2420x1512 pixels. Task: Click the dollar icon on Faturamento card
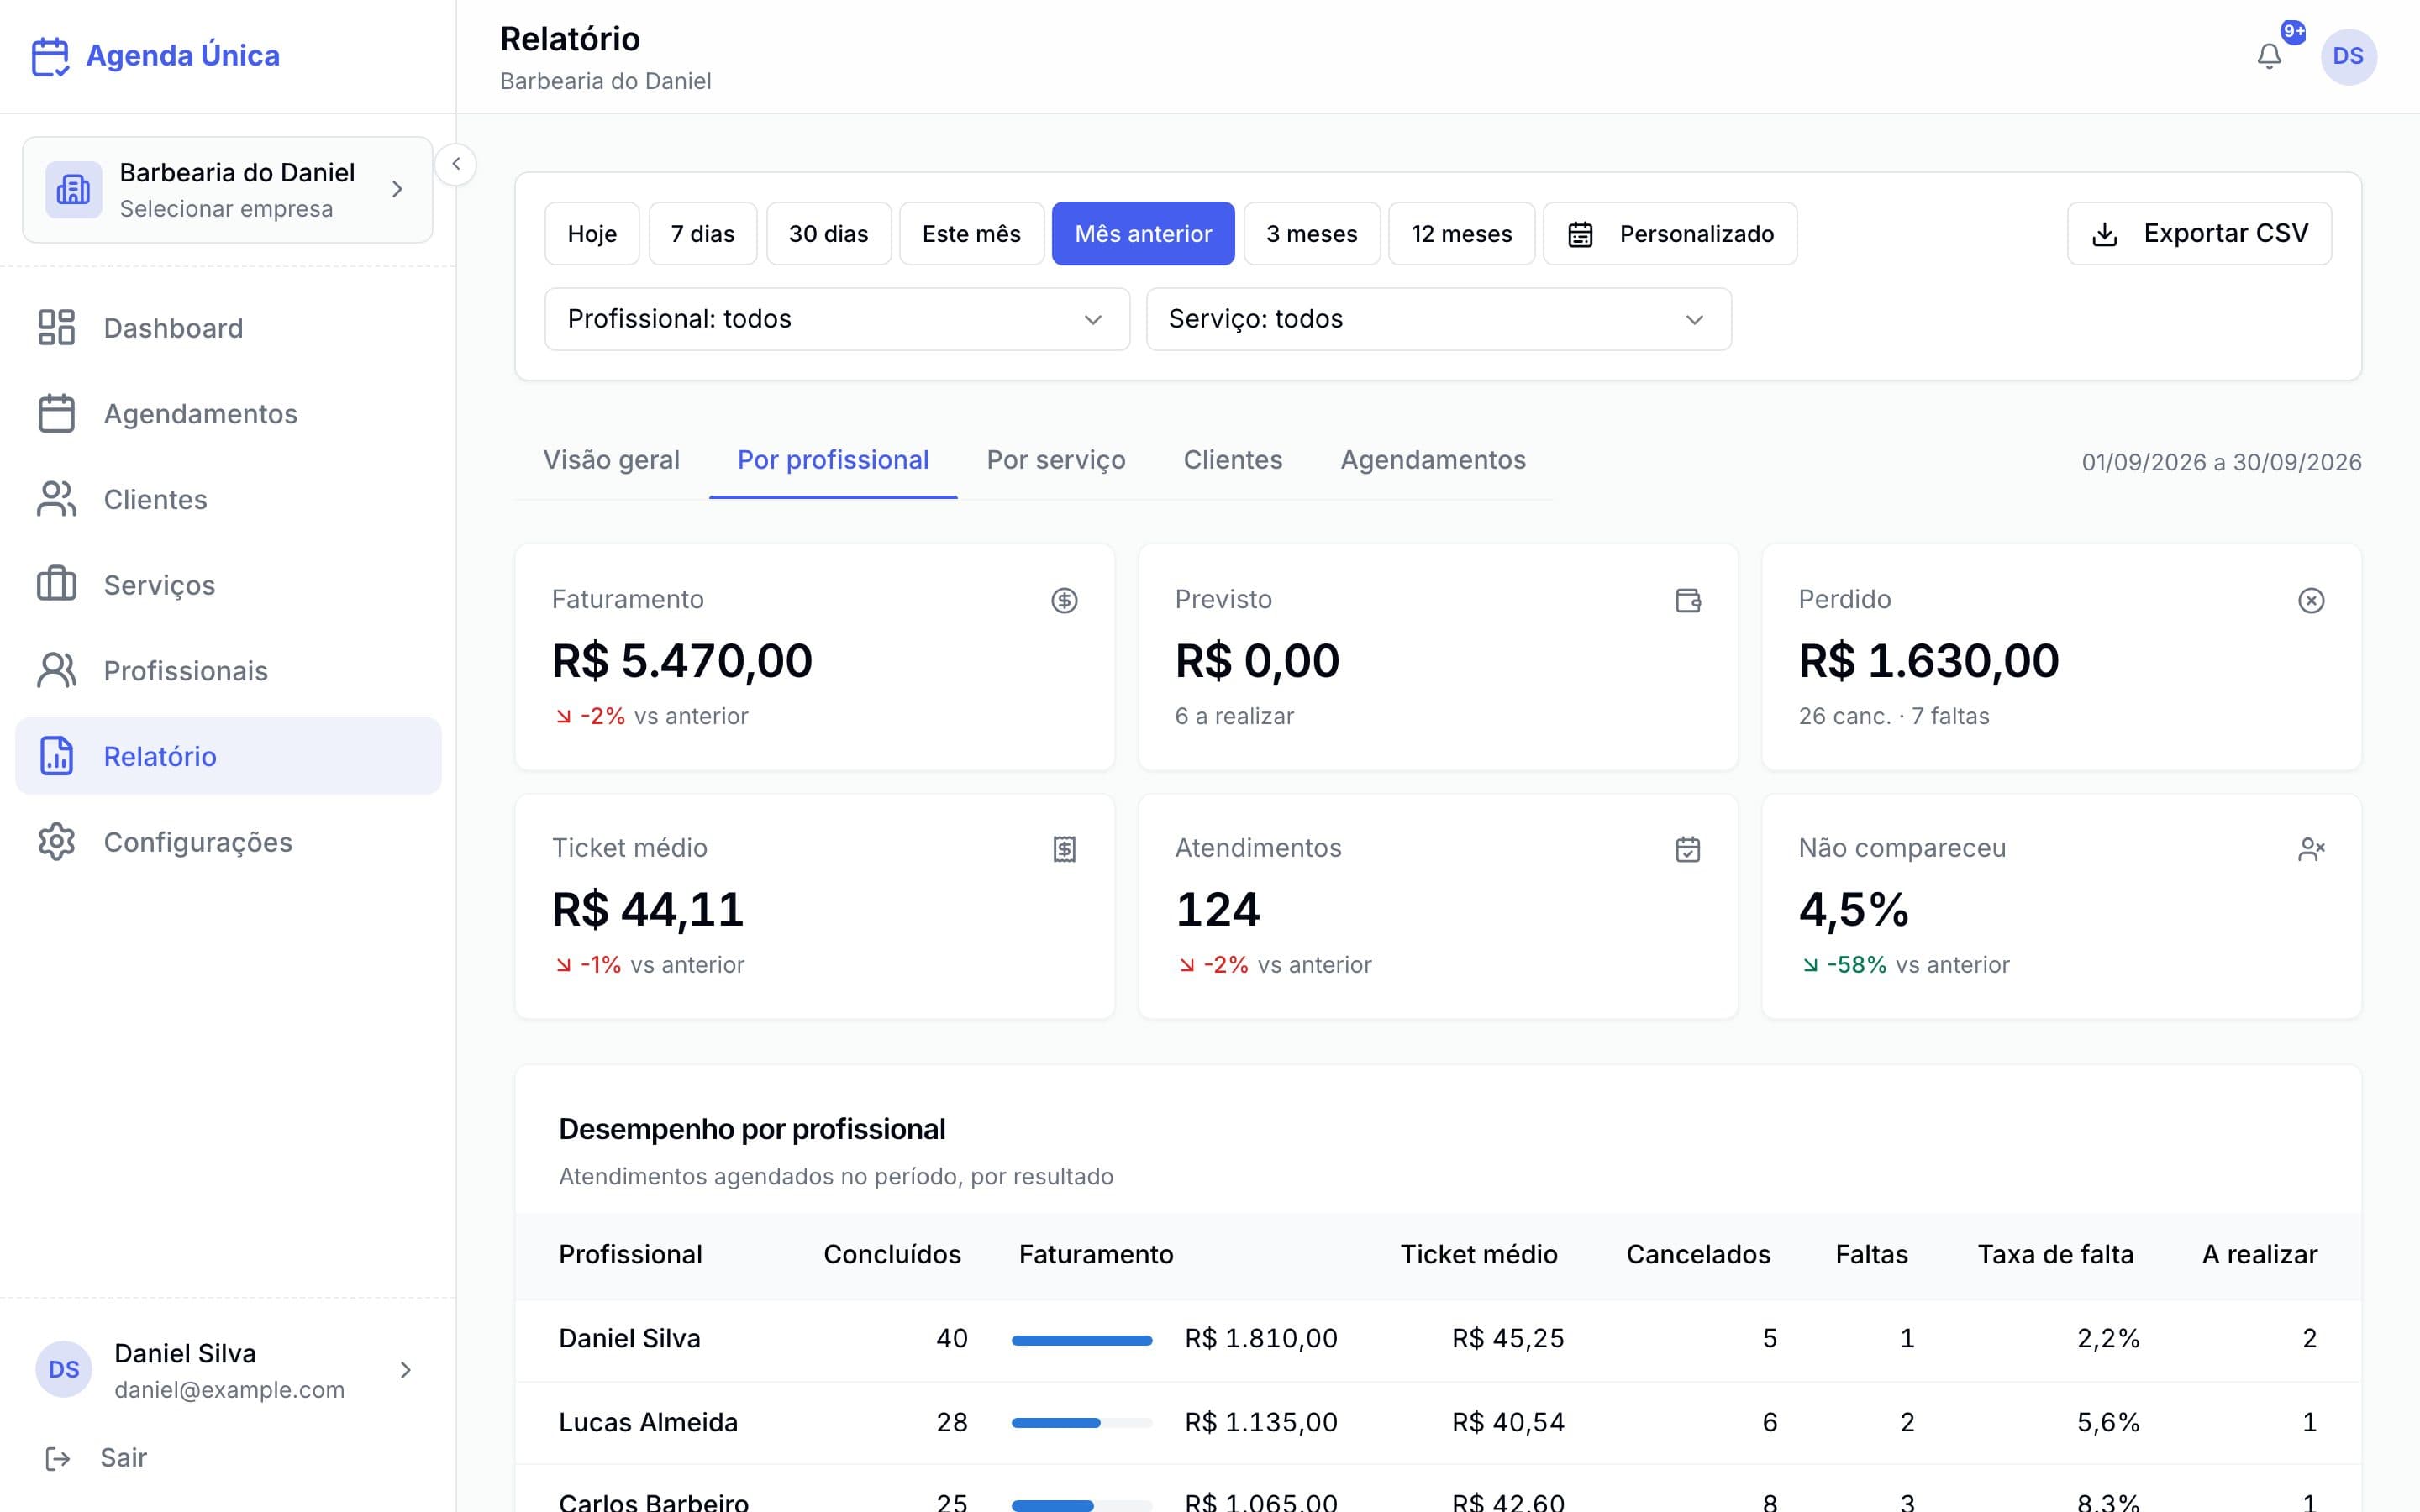pos(1064,600)
